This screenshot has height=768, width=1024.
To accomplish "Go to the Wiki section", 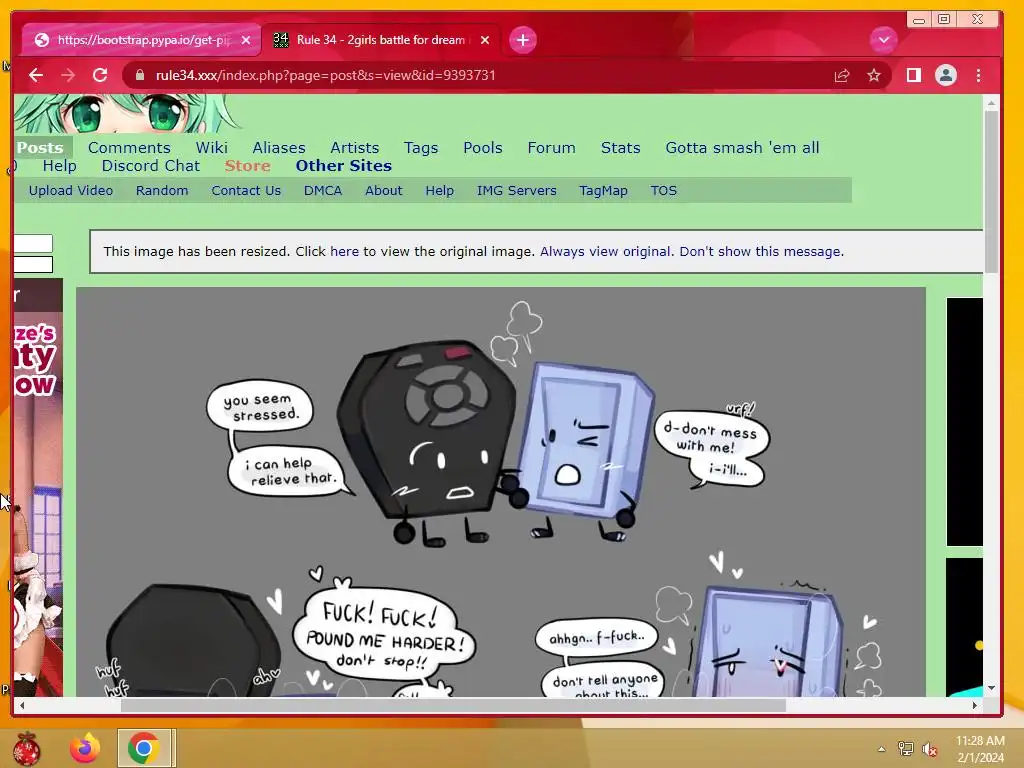I will point(212,148).
